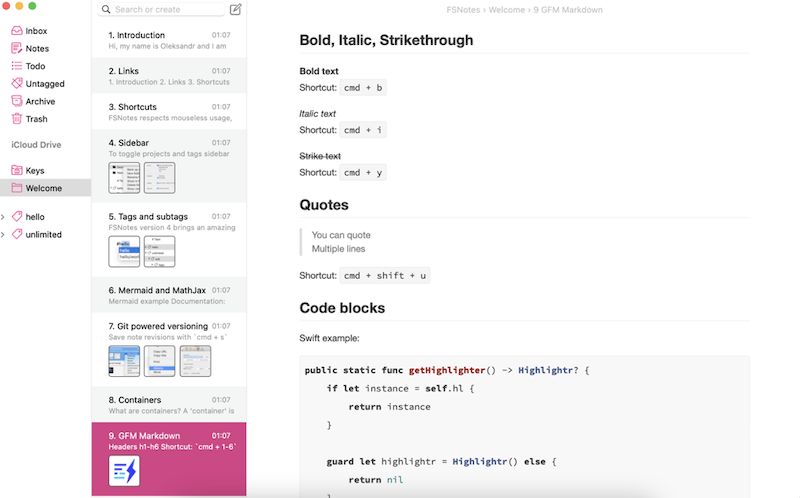Open the 5. Tags and subtags note

click(169, 240)
